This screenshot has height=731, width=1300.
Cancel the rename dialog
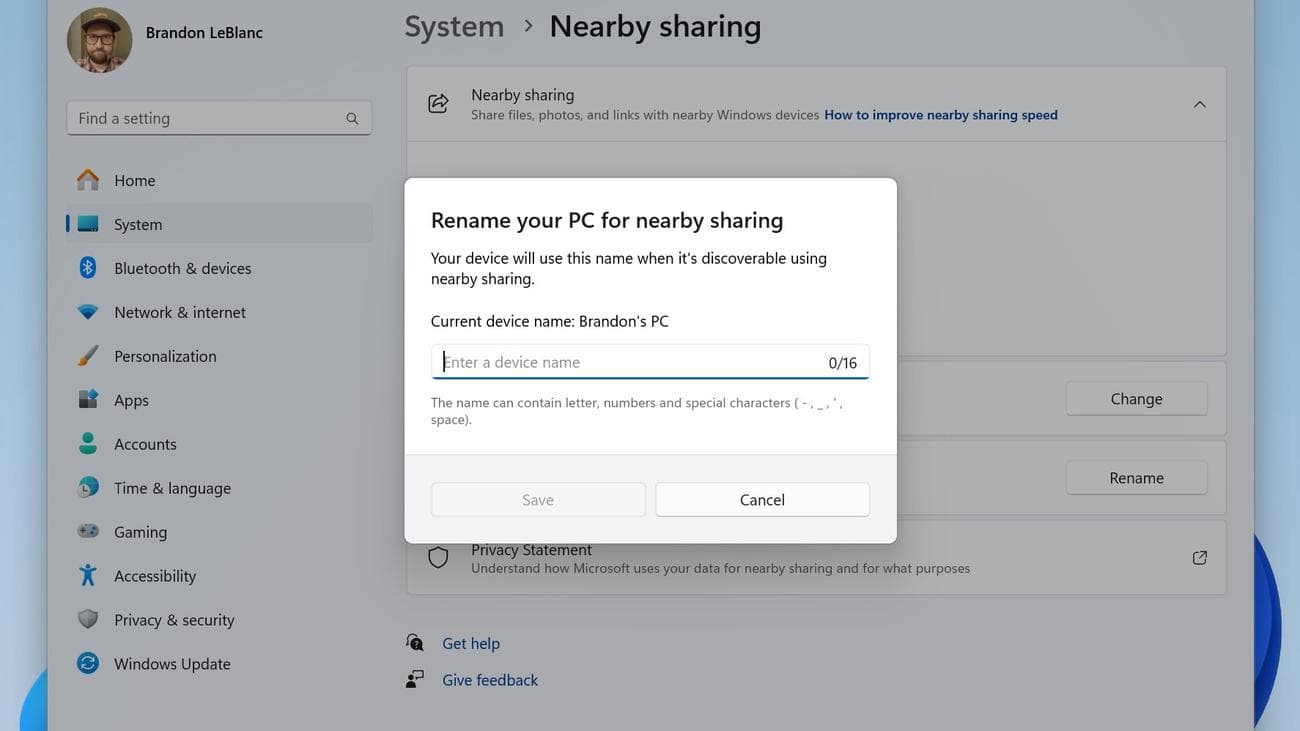coord(762,499)
